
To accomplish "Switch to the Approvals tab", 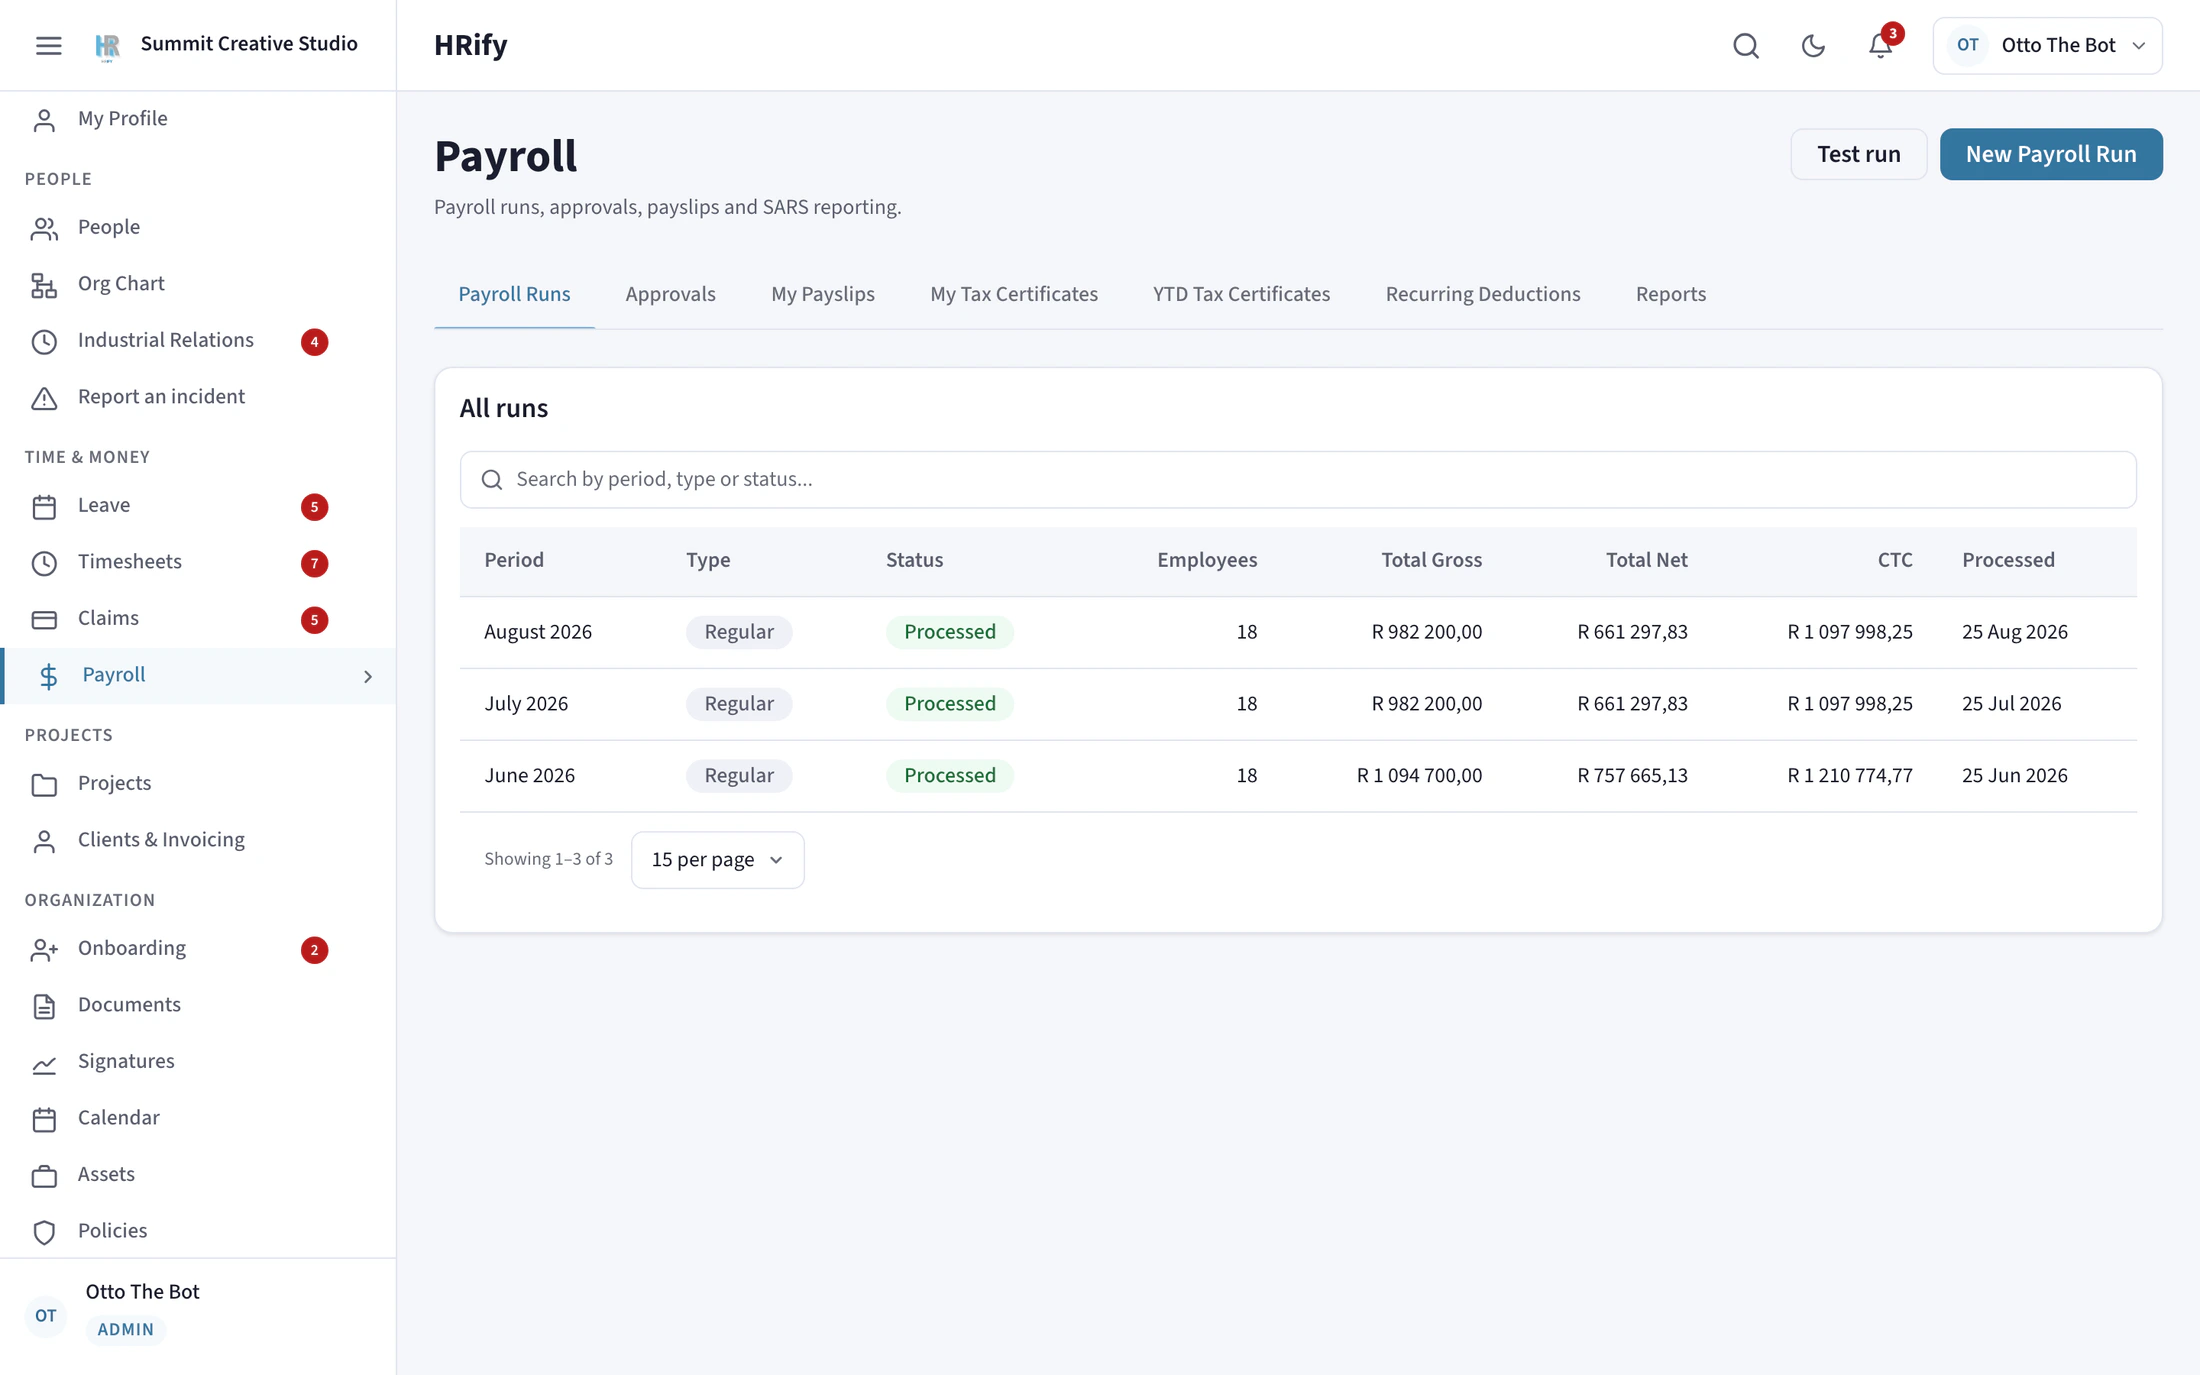I will coord(670,294).
